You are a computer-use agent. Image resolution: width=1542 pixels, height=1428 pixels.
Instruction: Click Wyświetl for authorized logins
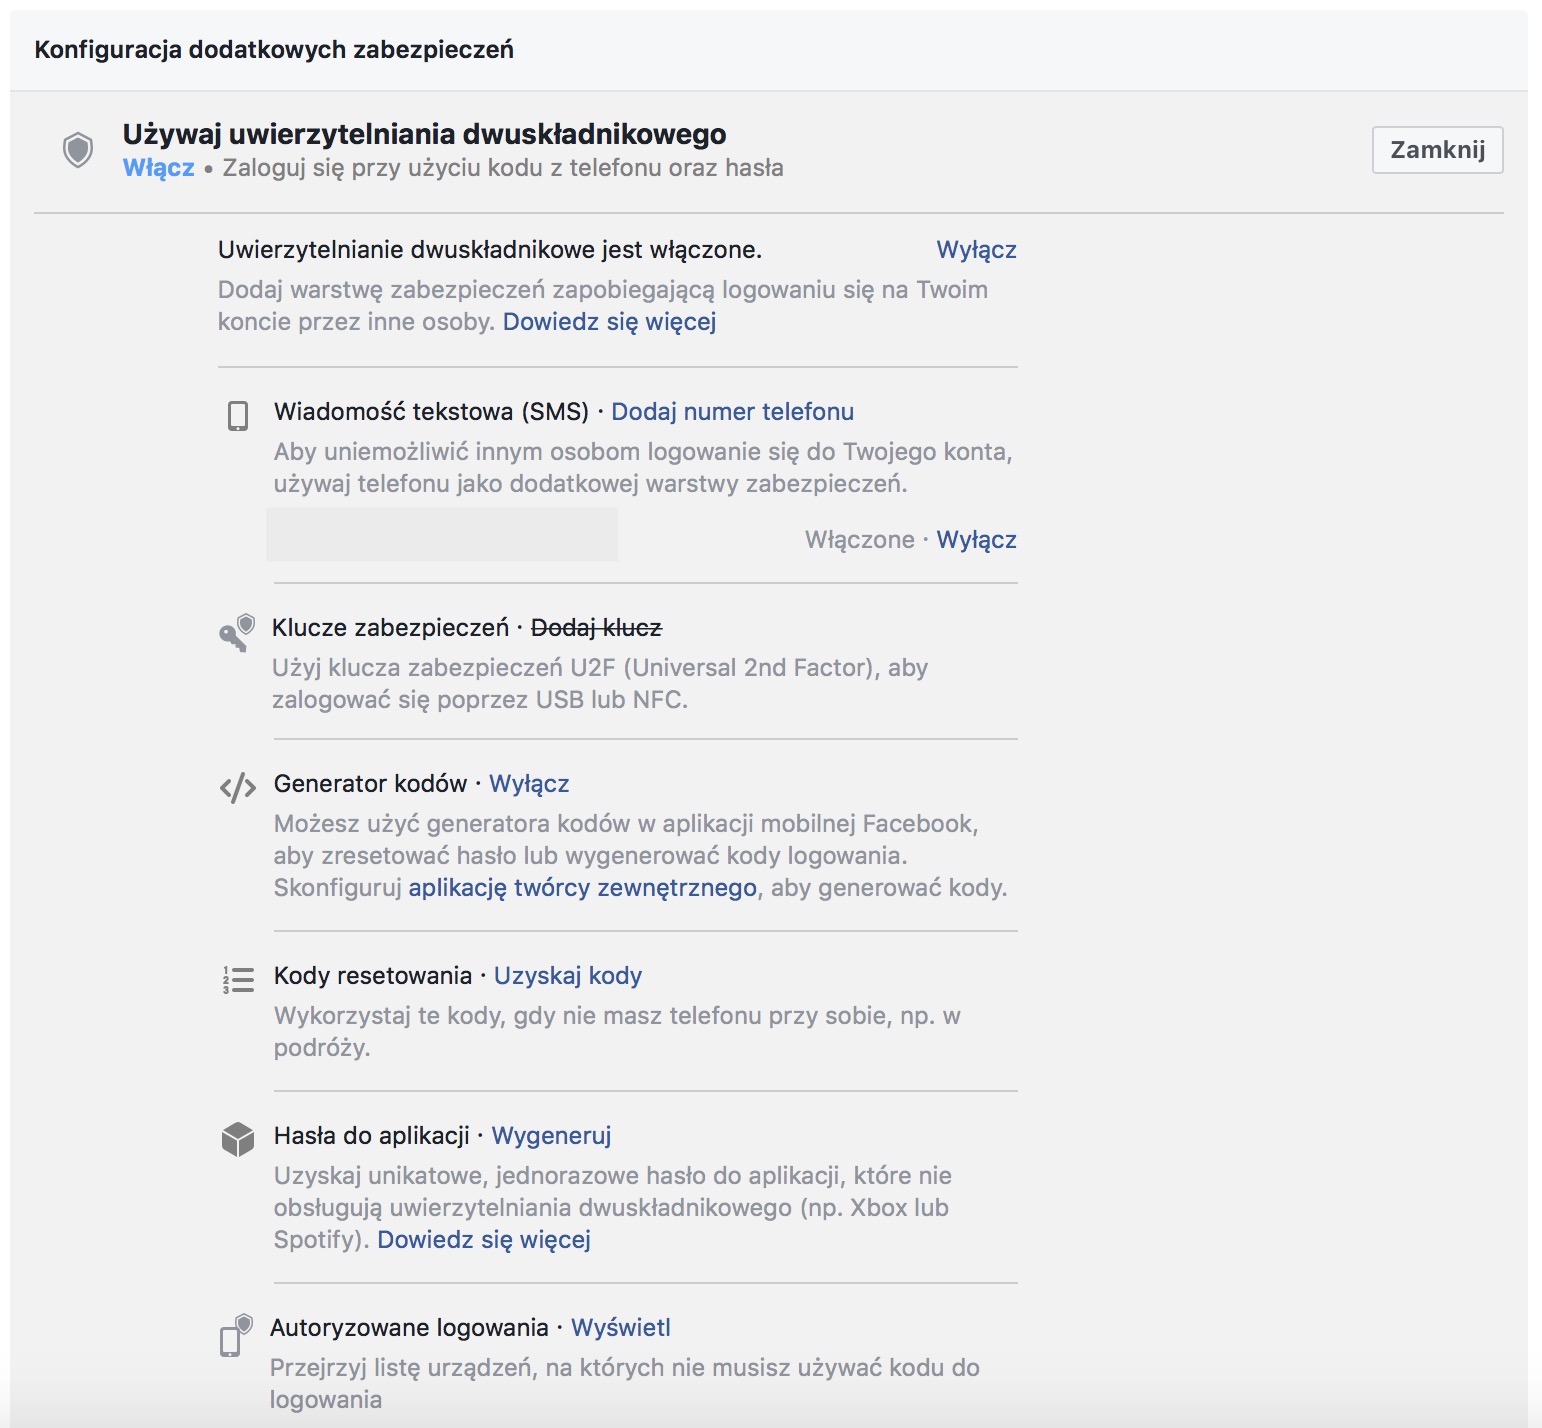pos(620,1327)
